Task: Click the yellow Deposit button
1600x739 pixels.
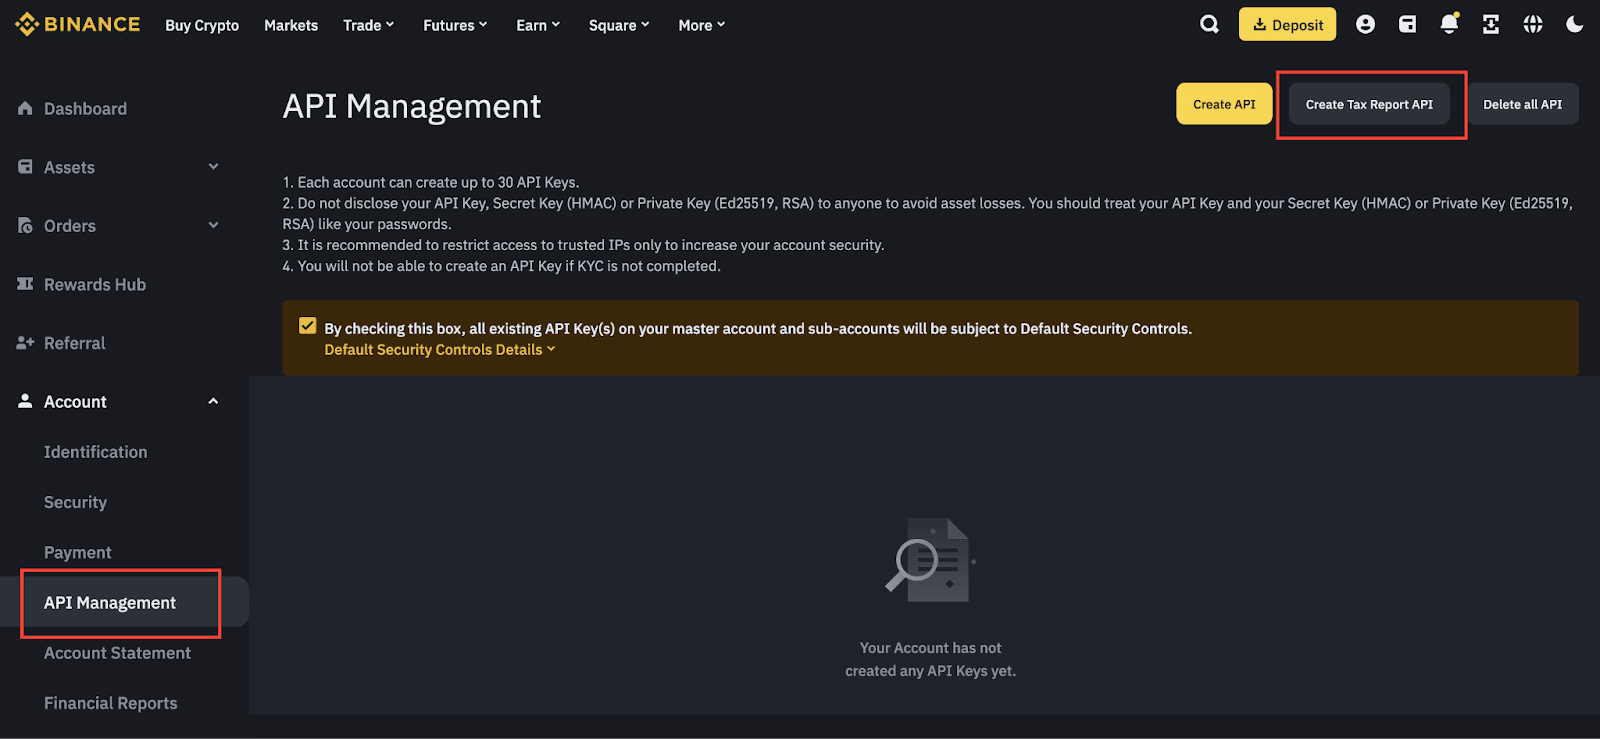Action: coord(1287,25)
